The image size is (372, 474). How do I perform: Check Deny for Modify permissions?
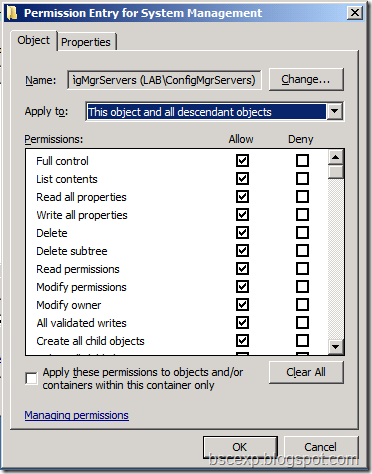(302, 287)
